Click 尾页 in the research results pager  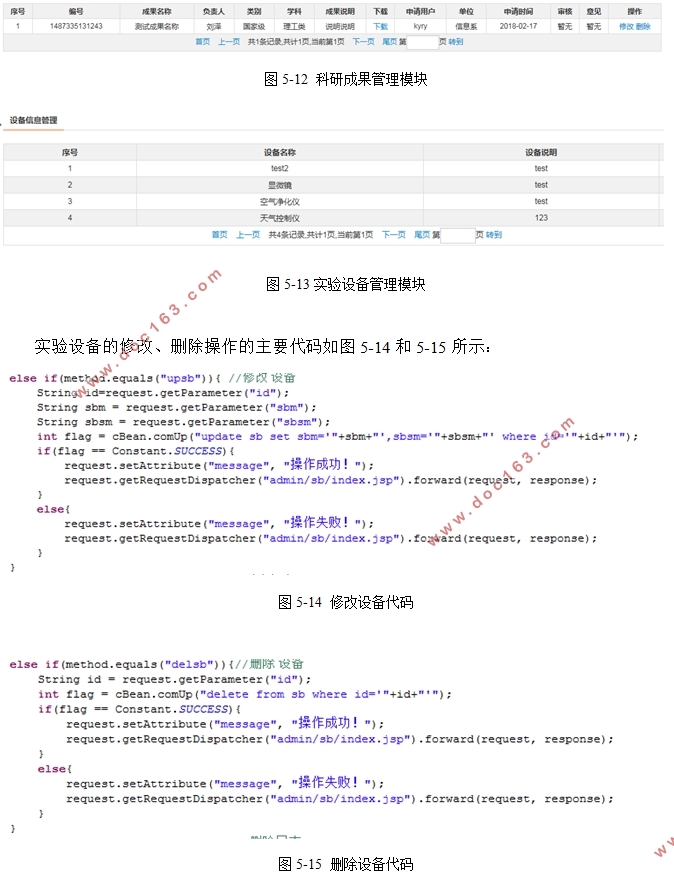[x=389, y=42]
